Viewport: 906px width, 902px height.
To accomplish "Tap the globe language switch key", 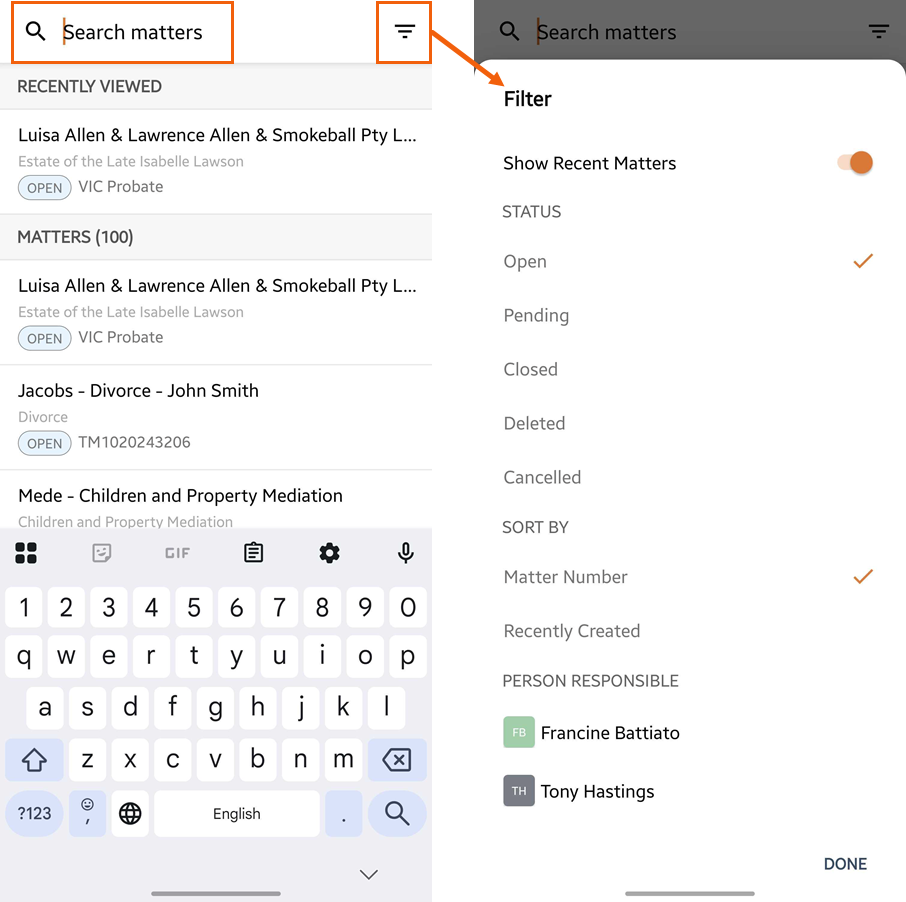I will [130, 814].
